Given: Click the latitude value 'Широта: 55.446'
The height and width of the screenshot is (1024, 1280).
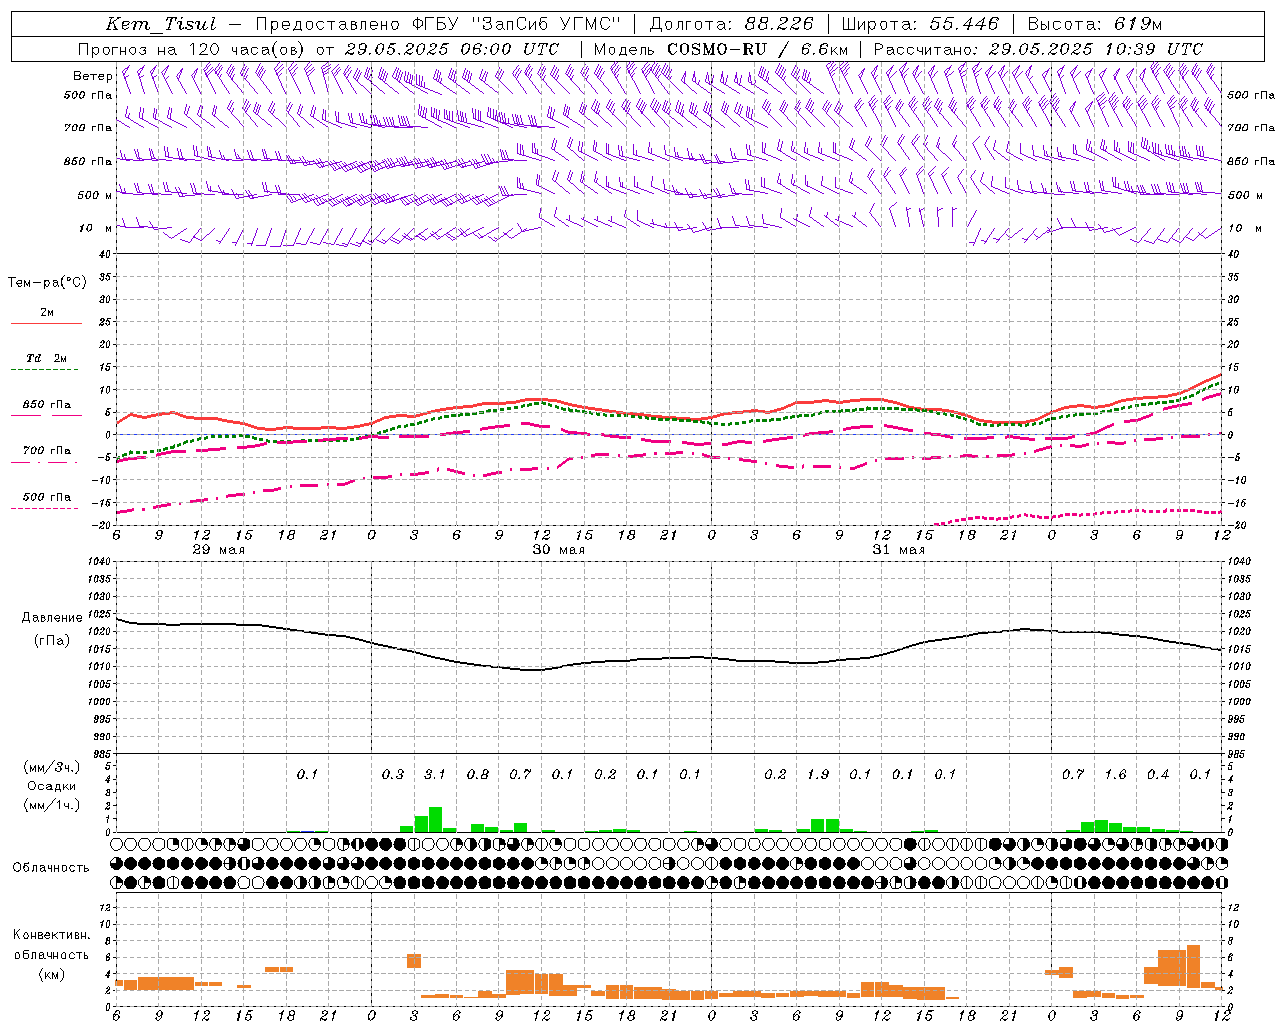Looking at the screenshot, I should (x=920, y=24).
